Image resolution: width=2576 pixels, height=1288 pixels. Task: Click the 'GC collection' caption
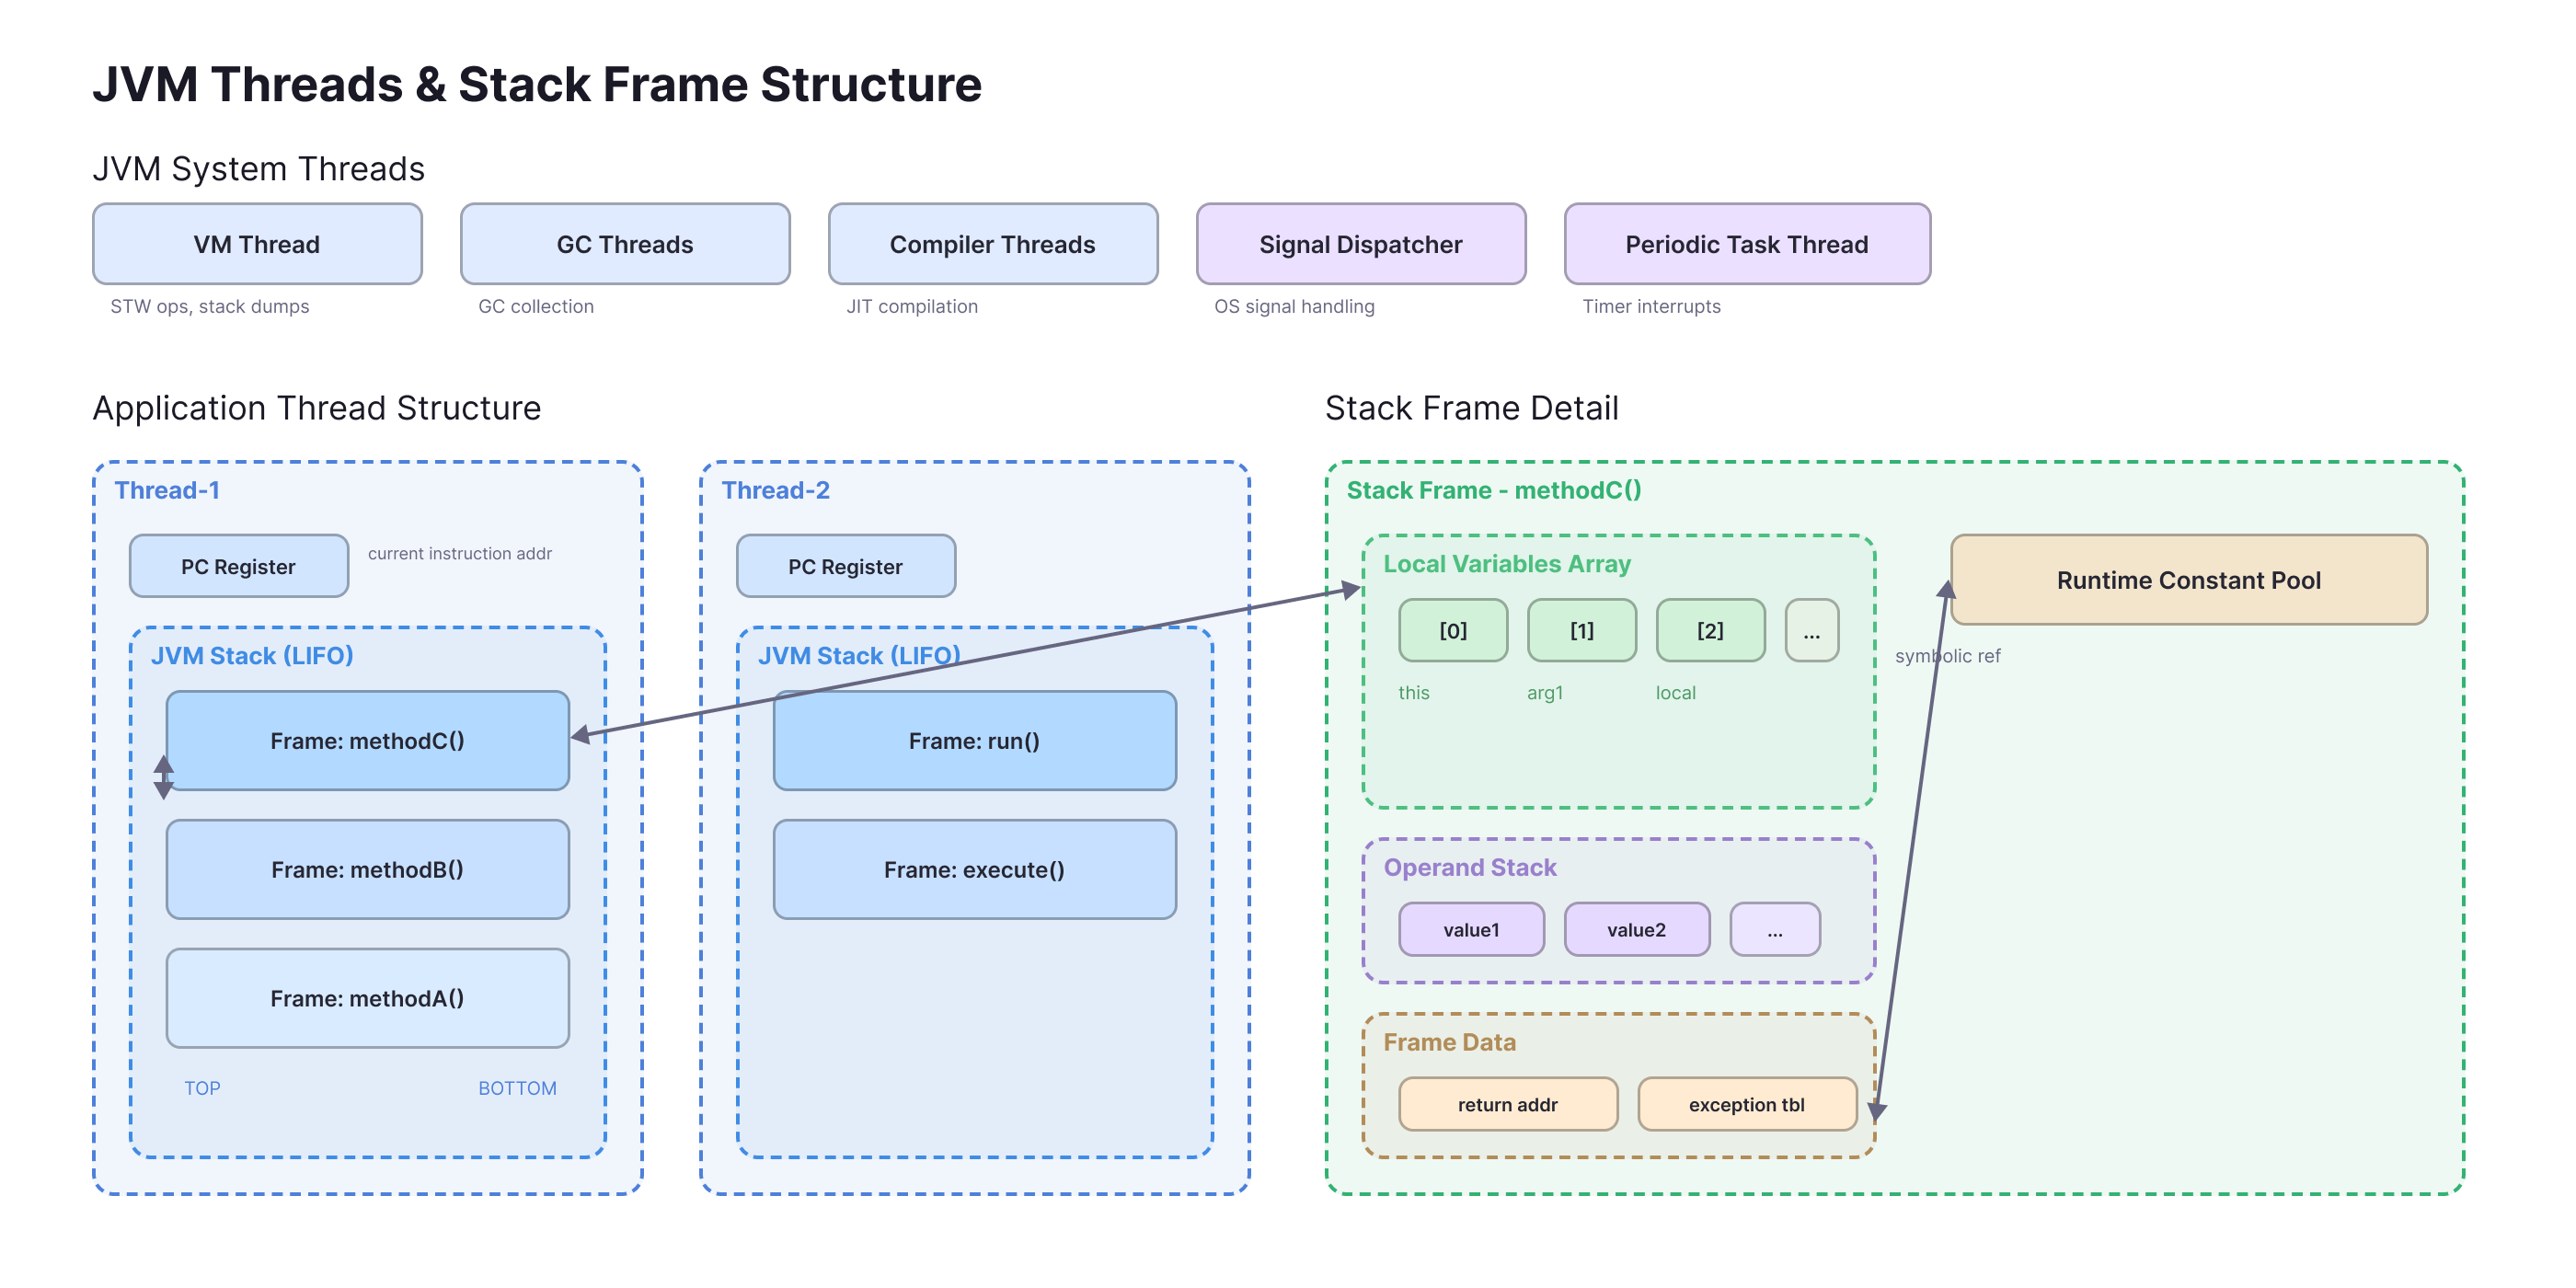point(536,306)
